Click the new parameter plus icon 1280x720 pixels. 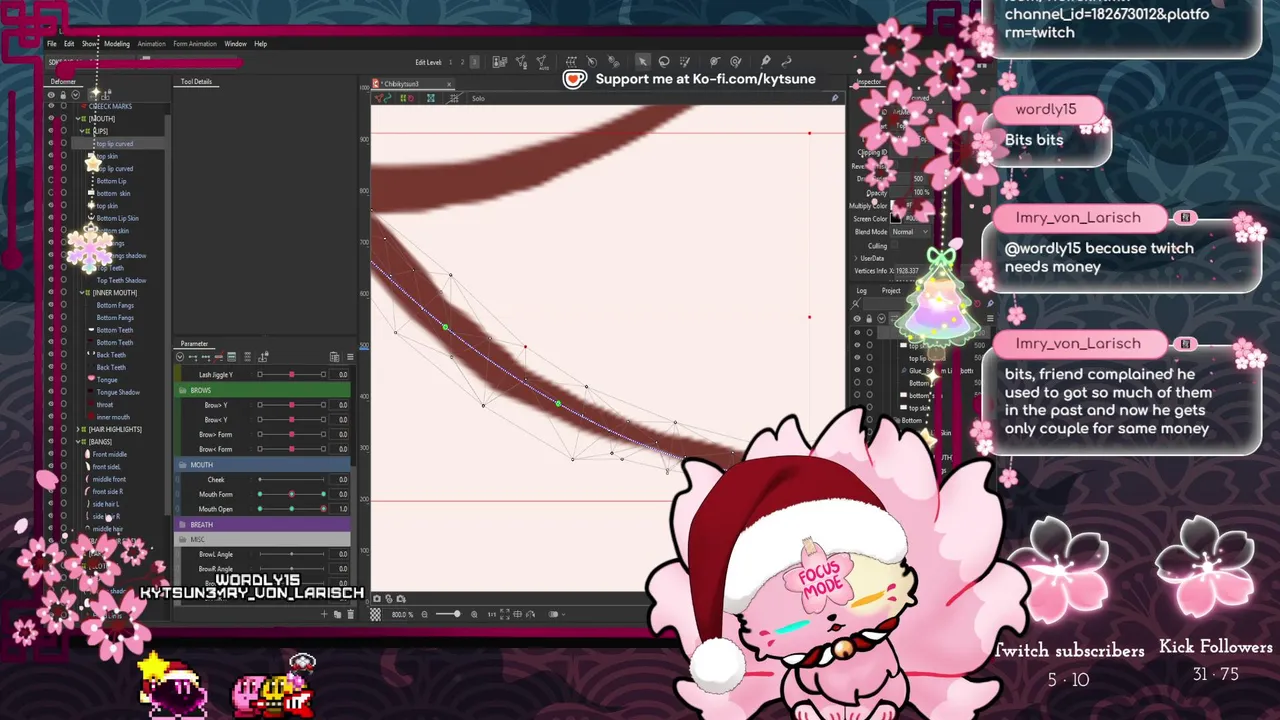(x=324, y=614)
